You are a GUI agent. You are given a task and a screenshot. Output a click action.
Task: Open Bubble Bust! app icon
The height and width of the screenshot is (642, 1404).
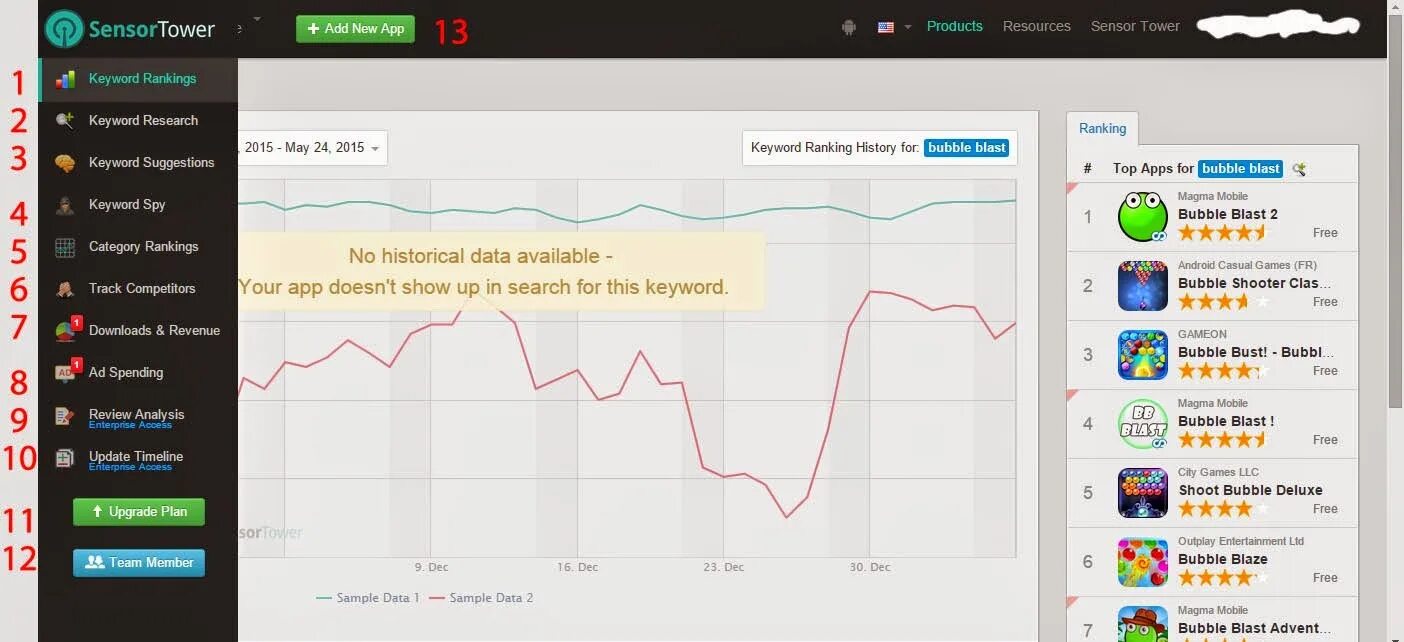[1143, 355]
